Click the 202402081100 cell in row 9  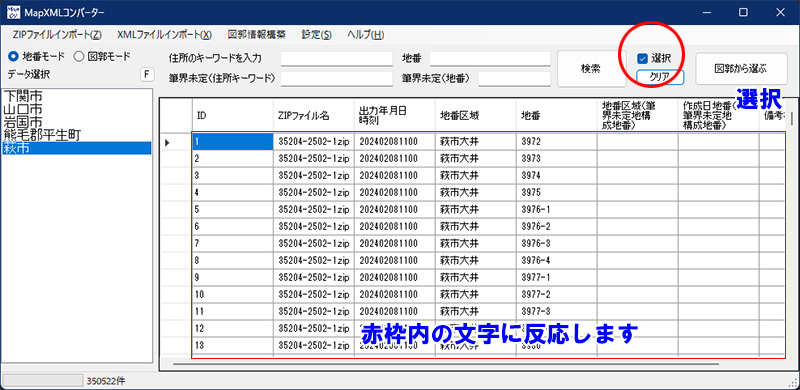[x=395, y=277]
